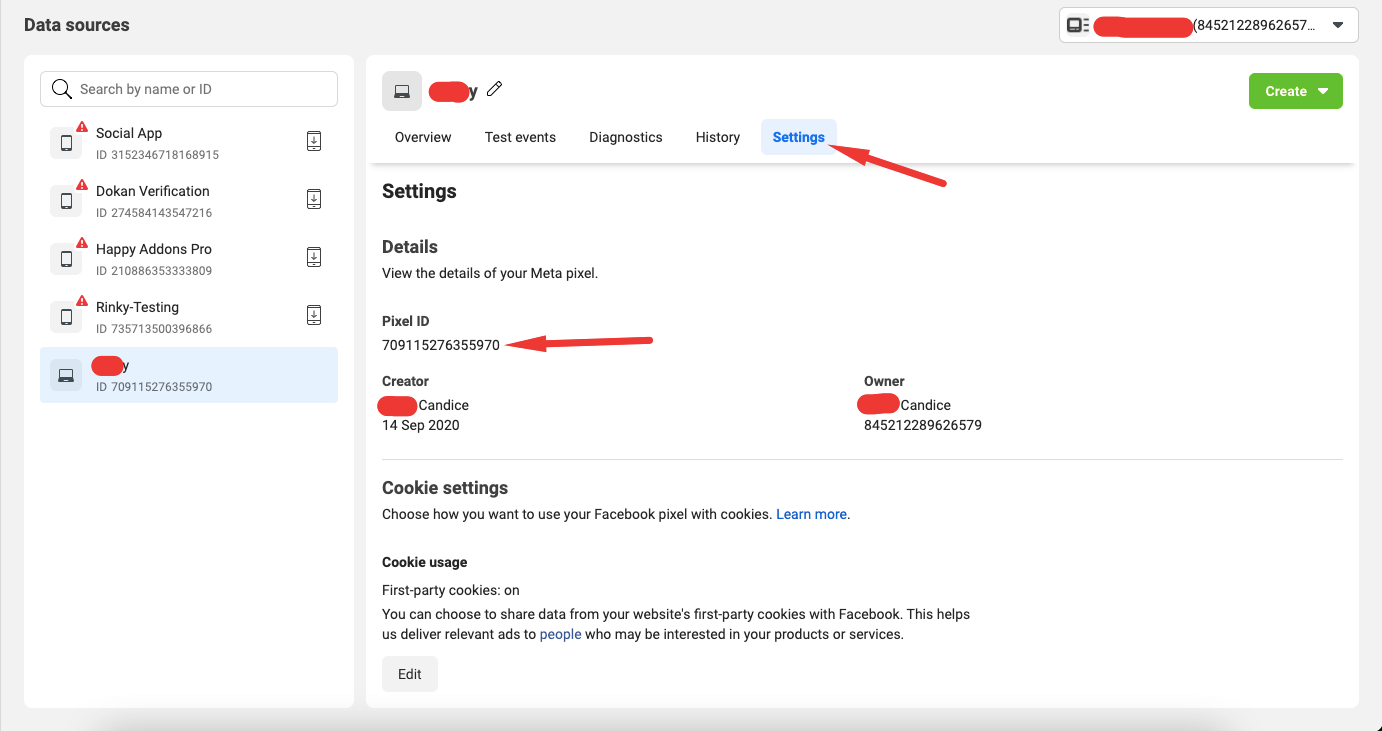This screenshot has height=731, width=1382.
Task: Click the pixel icon of the selected data source
Action: [x=65, y=374]
